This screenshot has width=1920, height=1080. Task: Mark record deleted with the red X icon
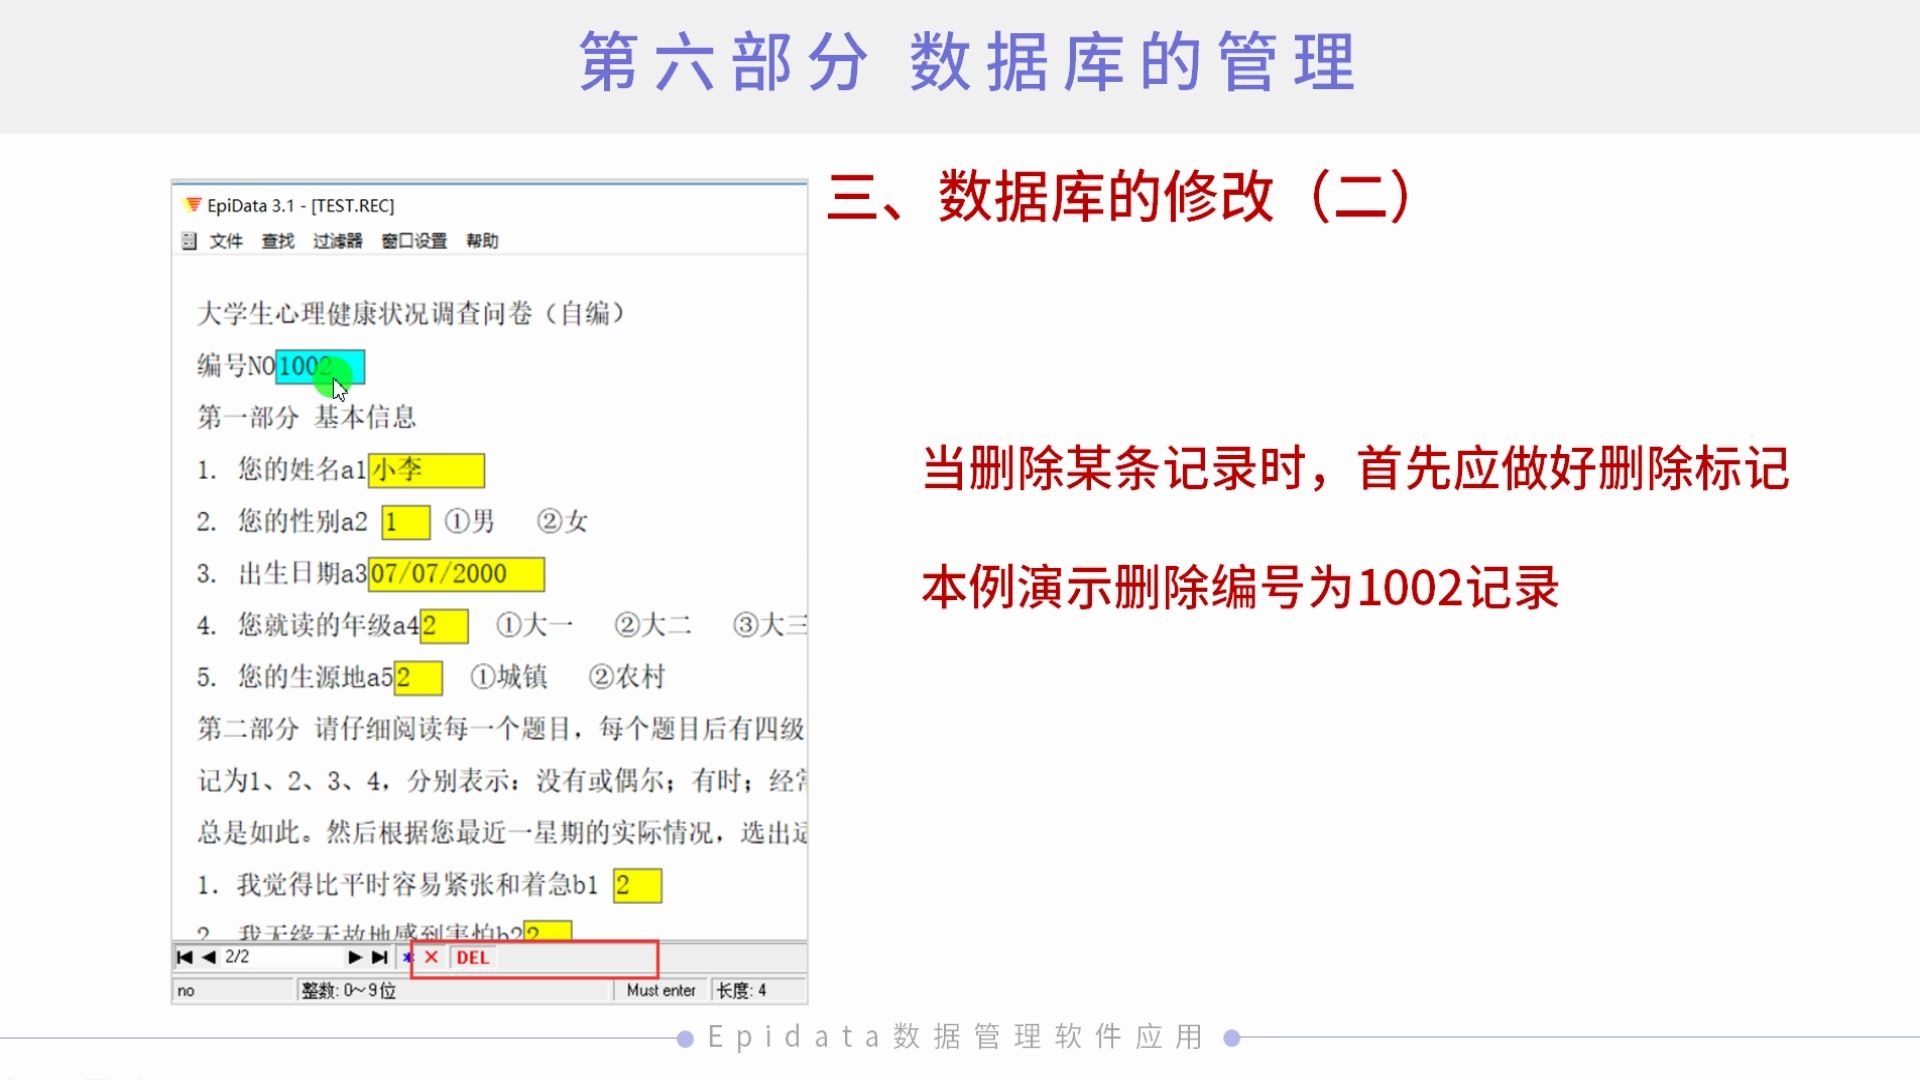tap(430, 957)
